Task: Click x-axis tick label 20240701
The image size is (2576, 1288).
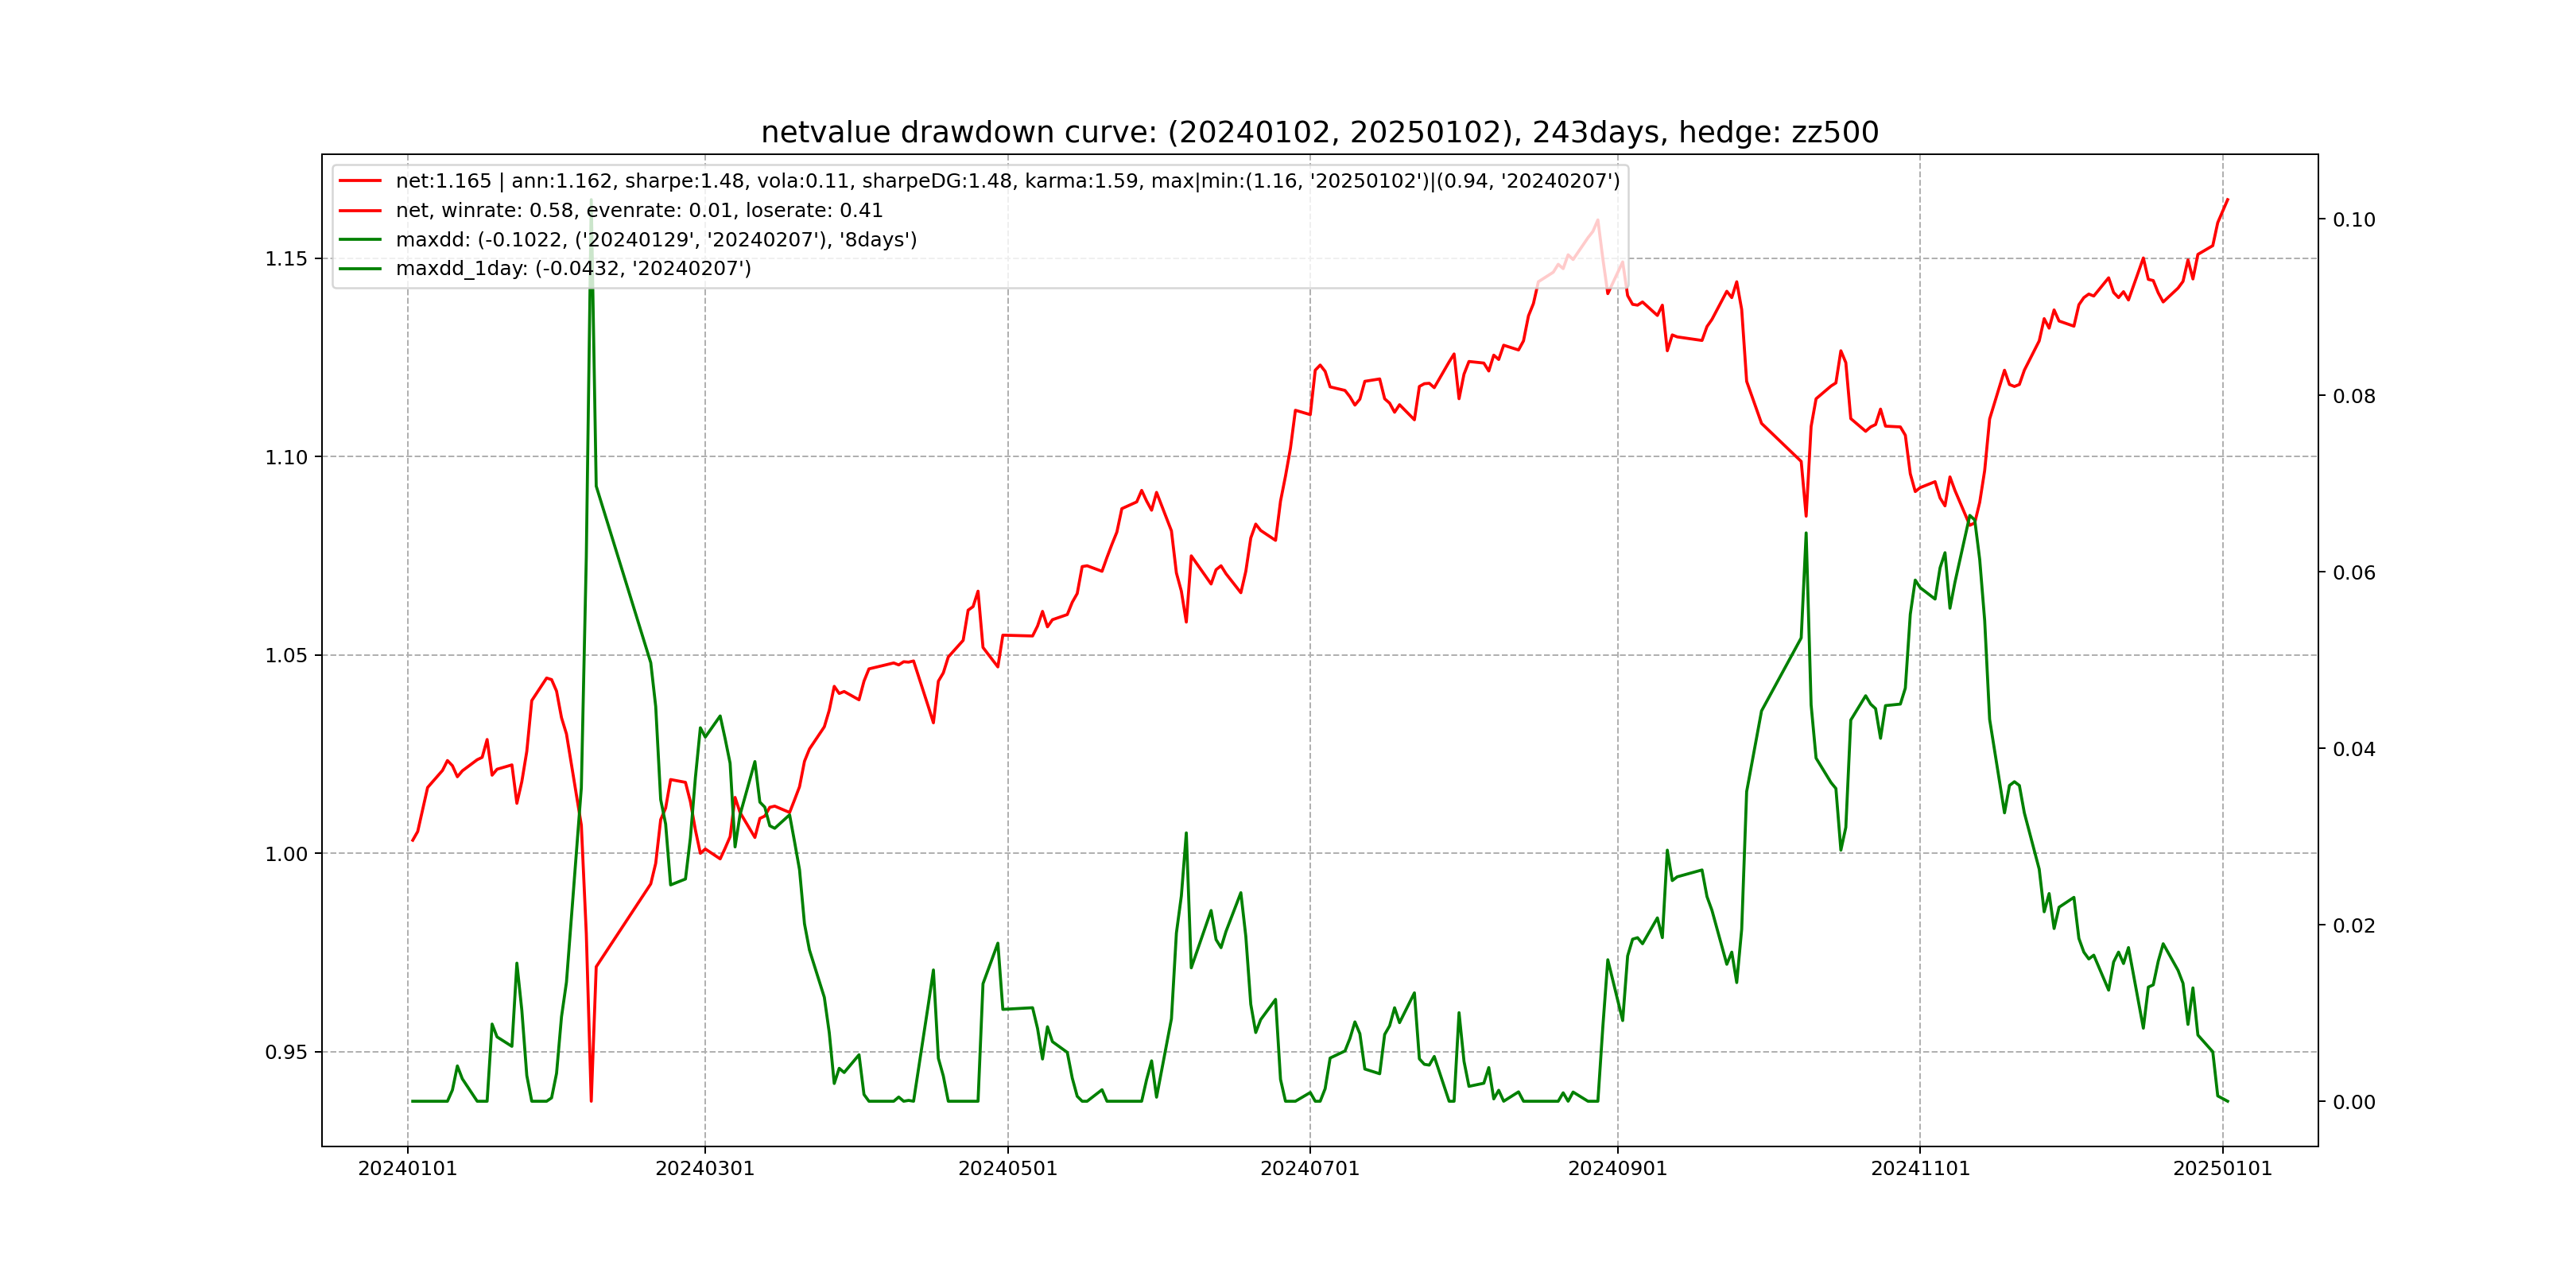Action: (1309, 1169)
